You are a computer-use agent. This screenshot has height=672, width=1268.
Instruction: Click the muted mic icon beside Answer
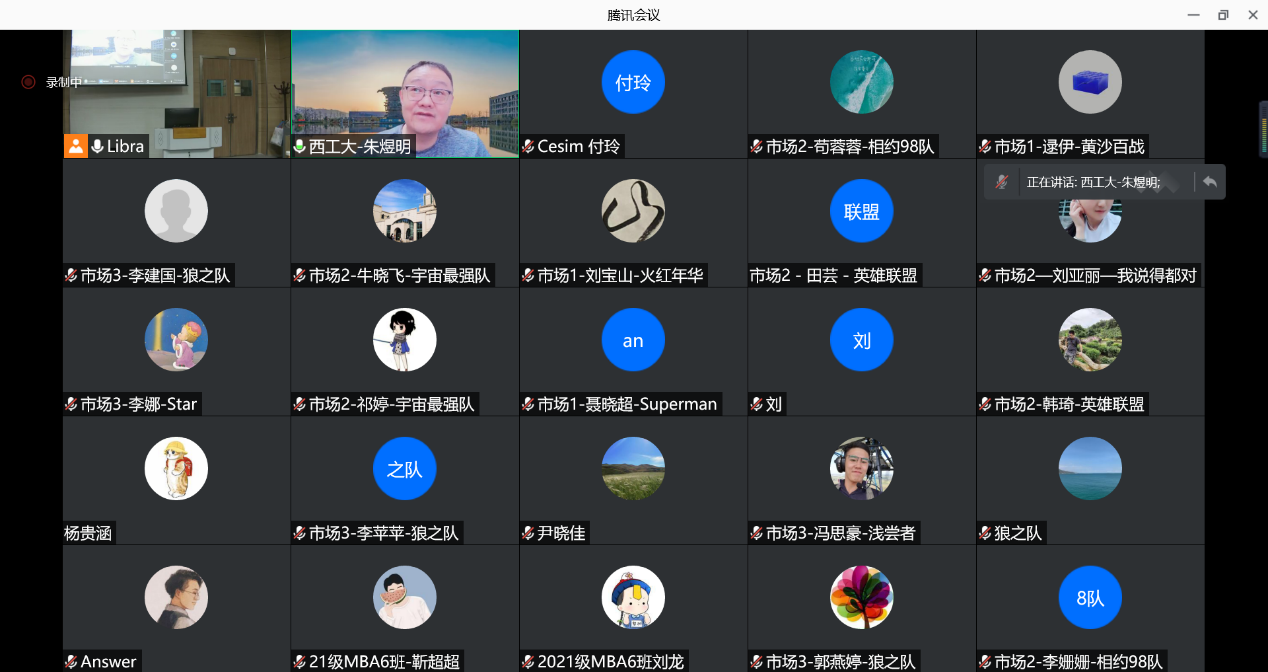(x=71, y=662)
